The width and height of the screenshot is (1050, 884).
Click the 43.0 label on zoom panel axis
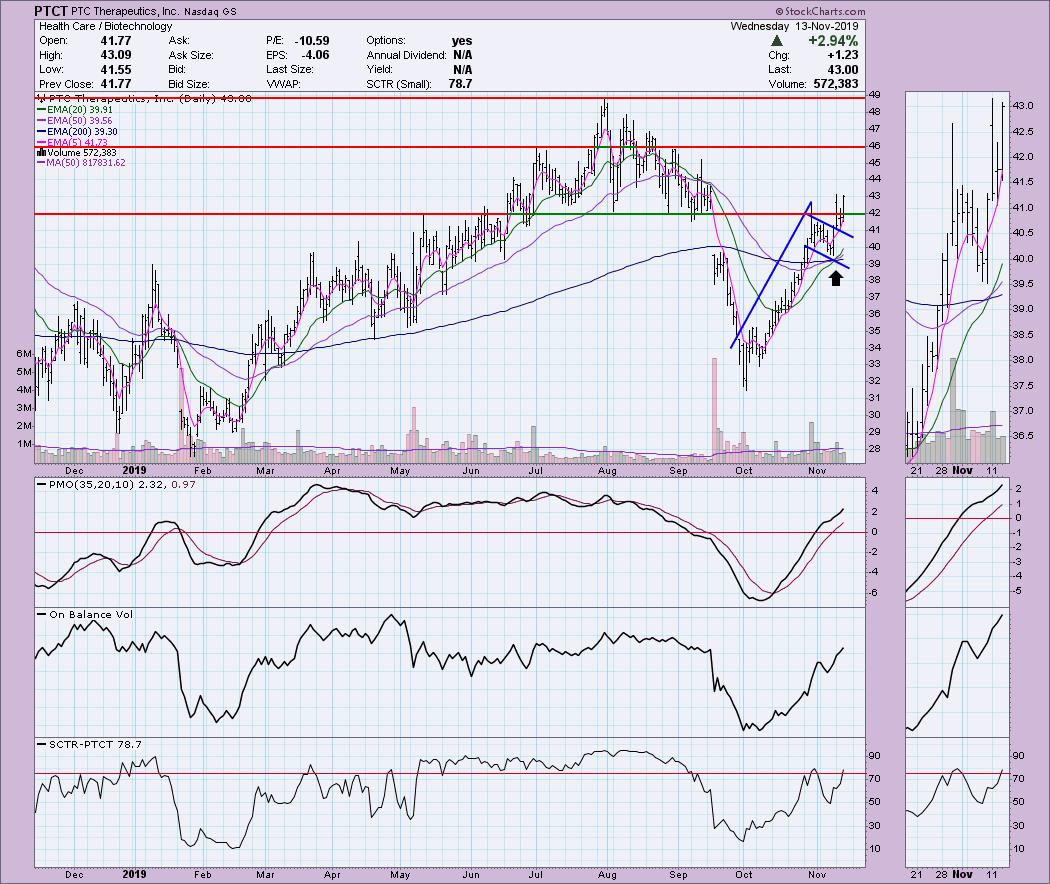point(1023,106)
